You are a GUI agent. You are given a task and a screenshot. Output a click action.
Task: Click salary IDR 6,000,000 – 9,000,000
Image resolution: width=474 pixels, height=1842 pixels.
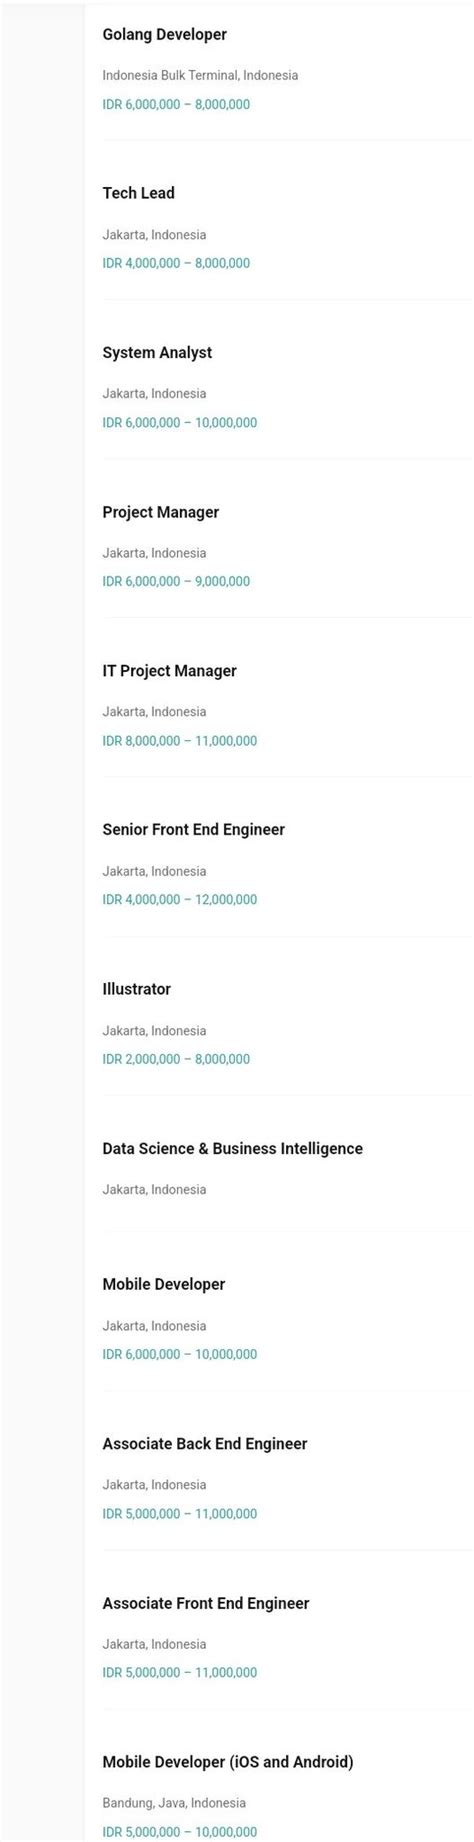click(176, 581)
